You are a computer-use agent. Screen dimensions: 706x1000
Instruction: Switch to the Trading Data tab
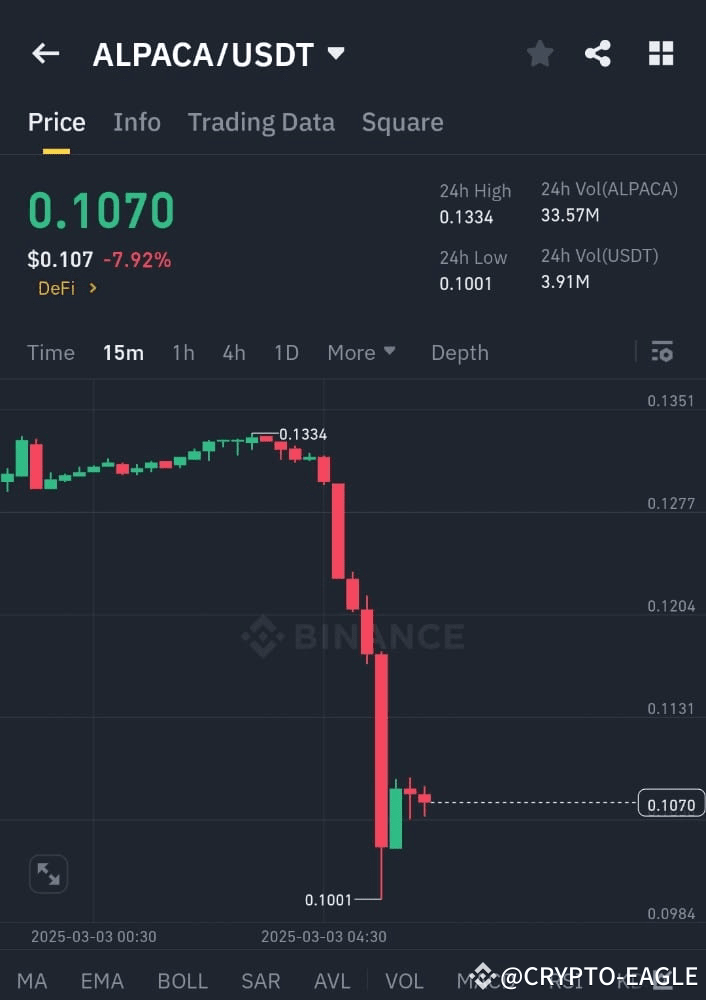point(261,122)
